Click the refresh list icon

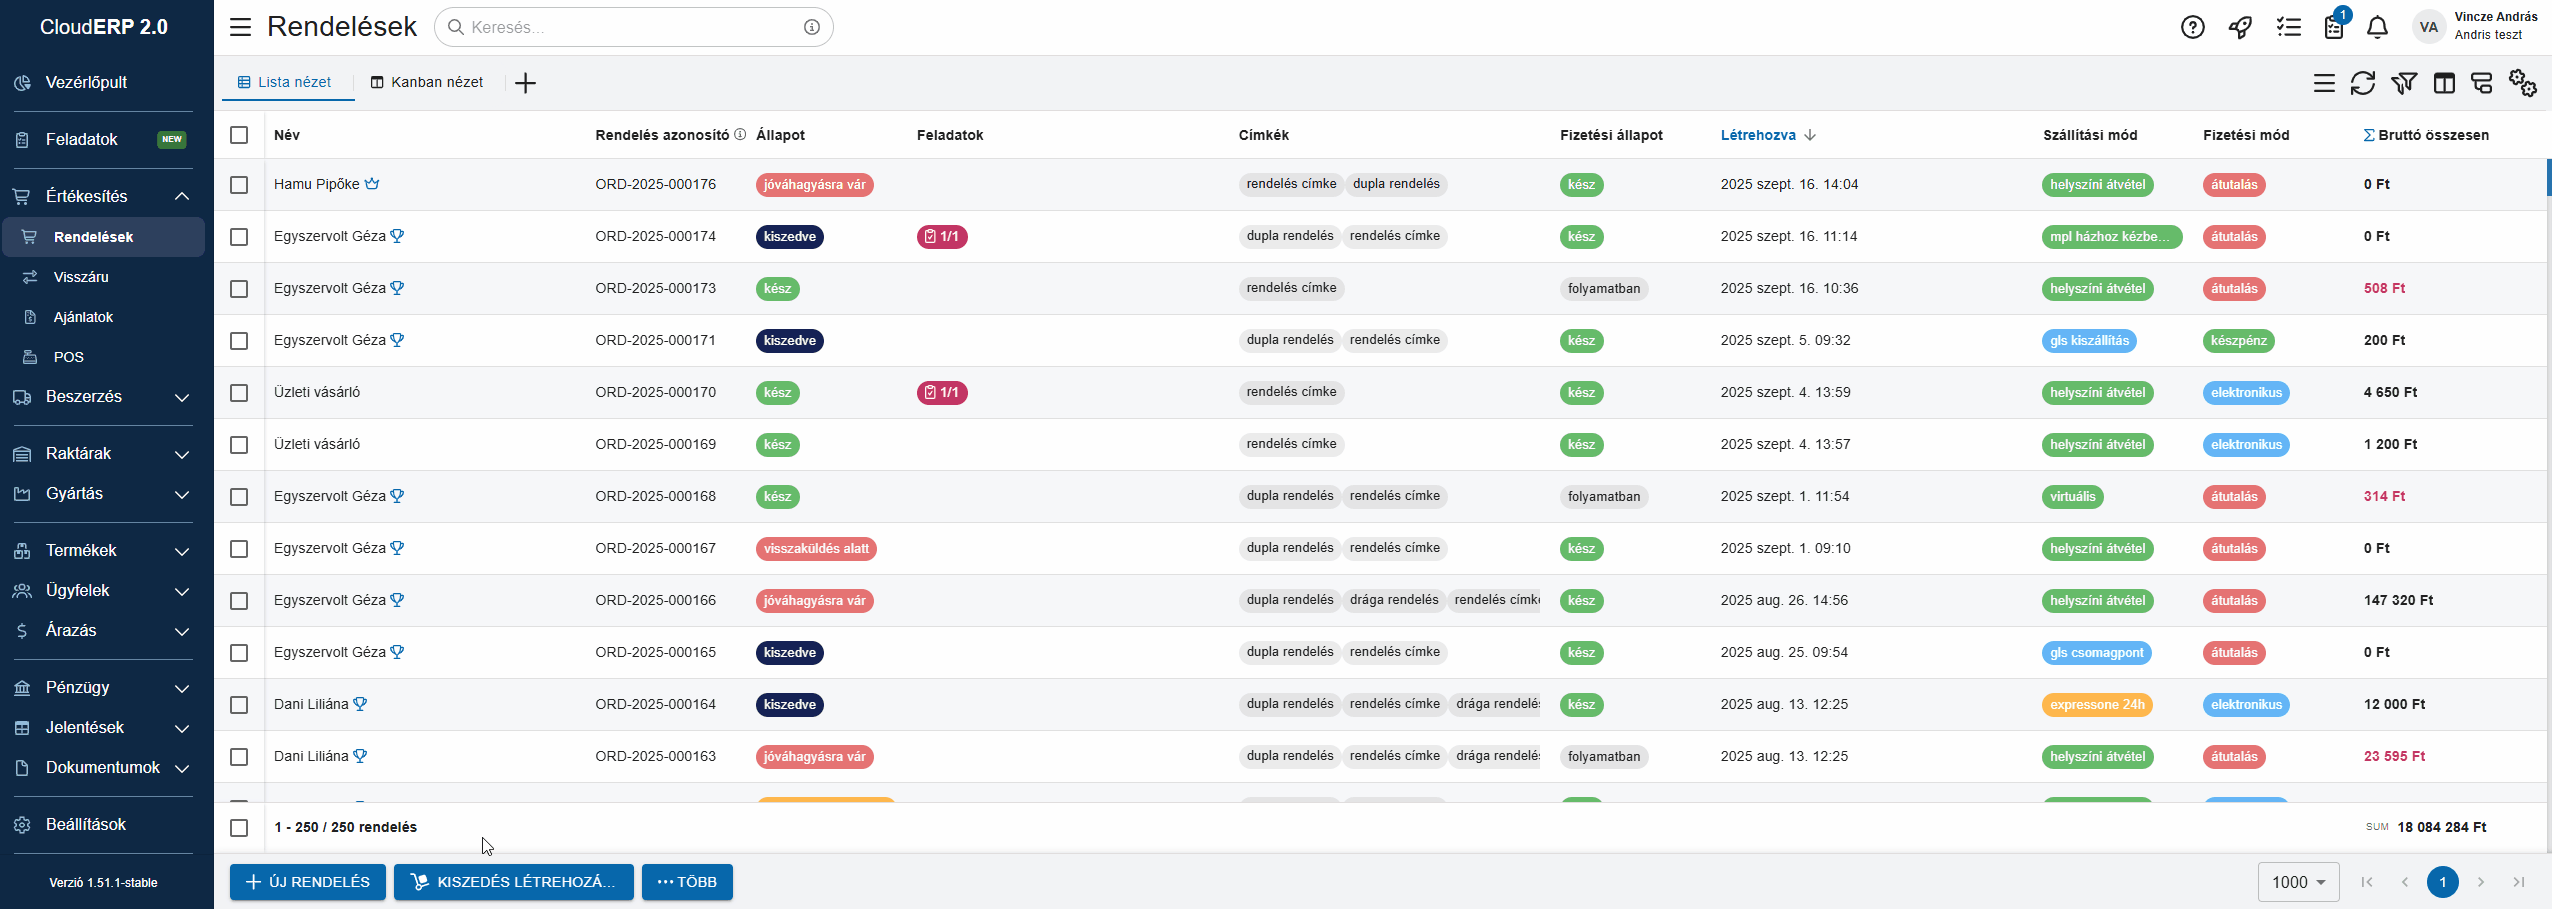[x=2362, y=84]
